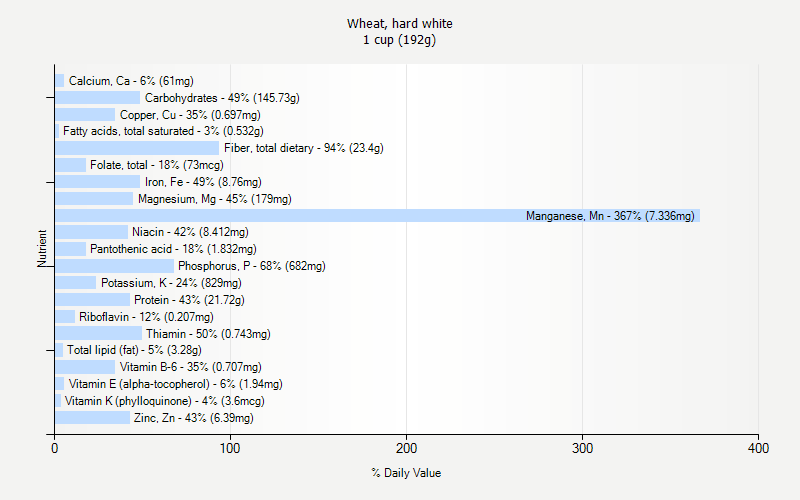Viewport: 800px width, 500px height.
Task: Click the Phosphorus, P - 68% label
Action: tap(252, 266)
